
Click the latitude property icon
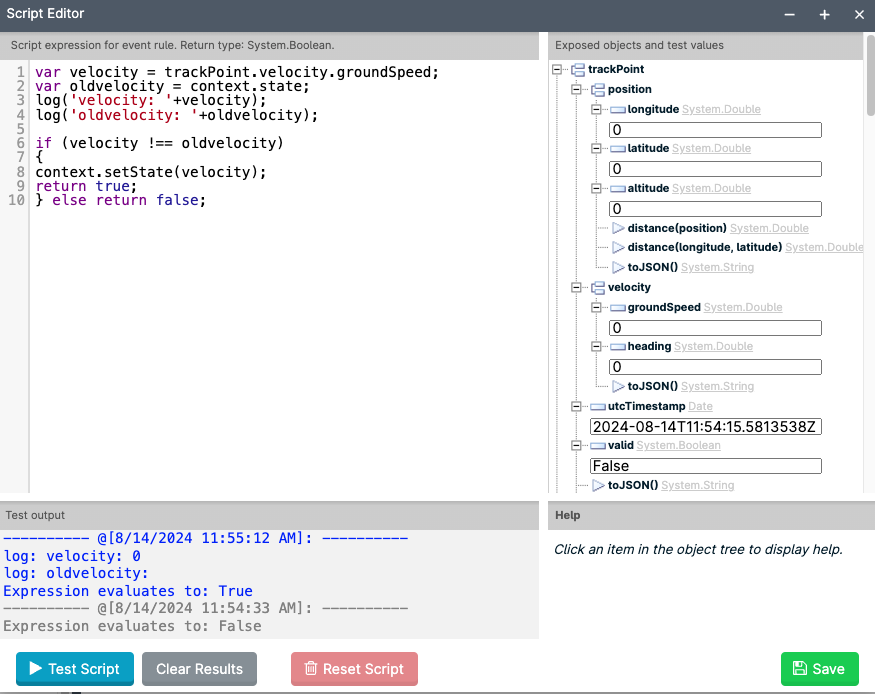pyautogui.click(x=618, y=149)
